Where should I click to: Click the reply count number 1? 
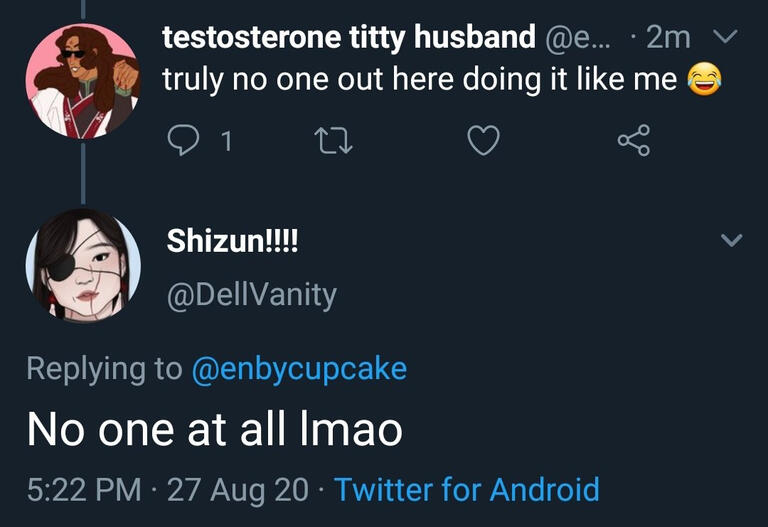click(x=226, y=142)
